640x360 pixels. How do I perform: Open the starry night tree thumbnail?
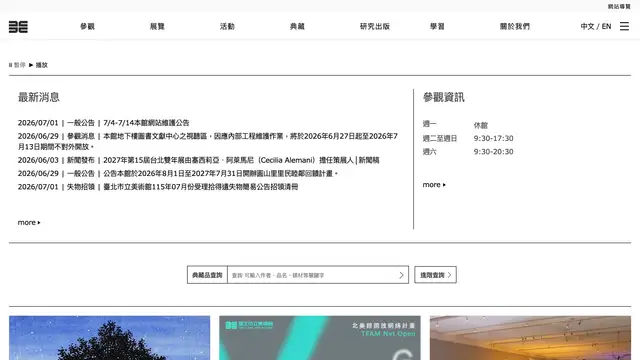(109, 338)
